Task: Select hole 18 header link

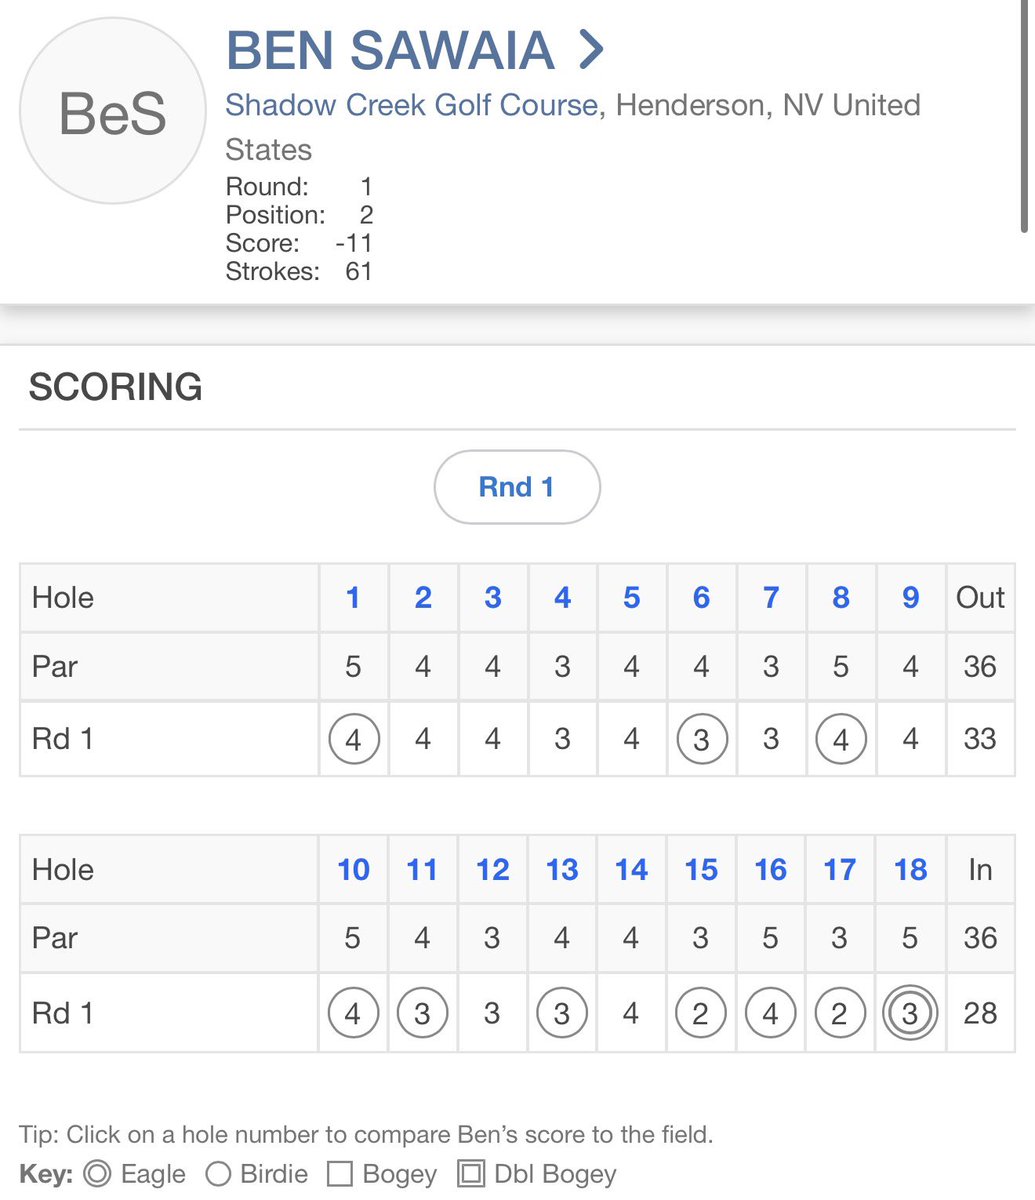Action: (x=910, y=870)
